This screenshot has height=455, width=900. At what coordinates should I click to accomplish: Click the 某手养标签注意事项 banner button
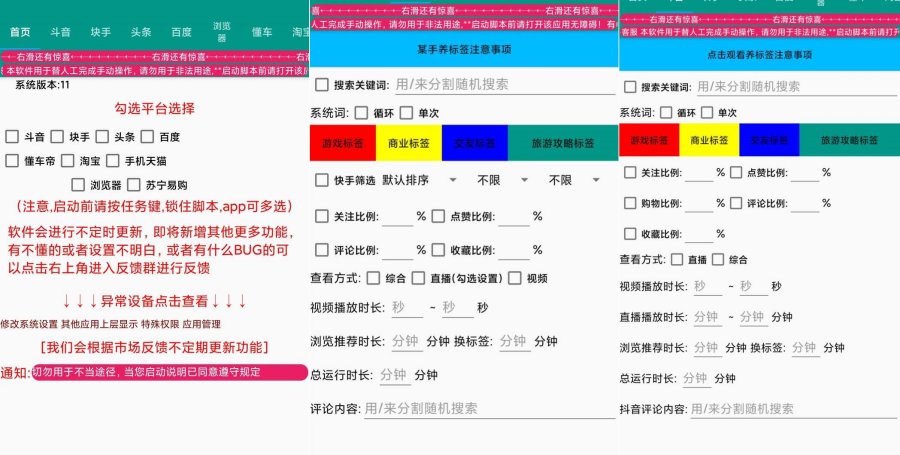click(464, 50)
